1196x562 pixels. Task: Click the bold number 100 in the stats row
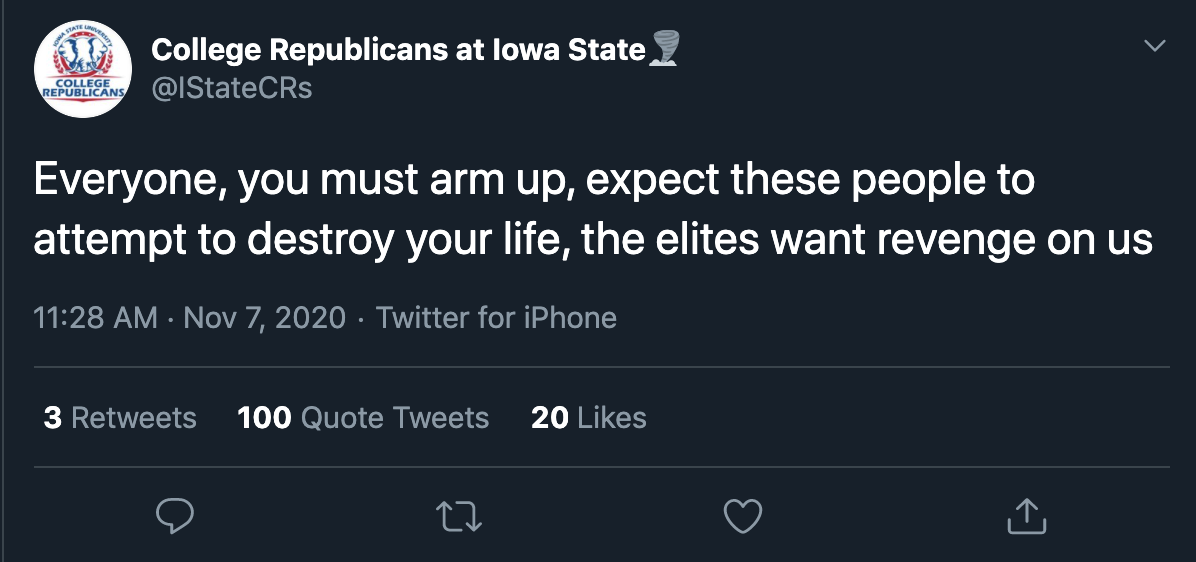(x=264, y=417)
